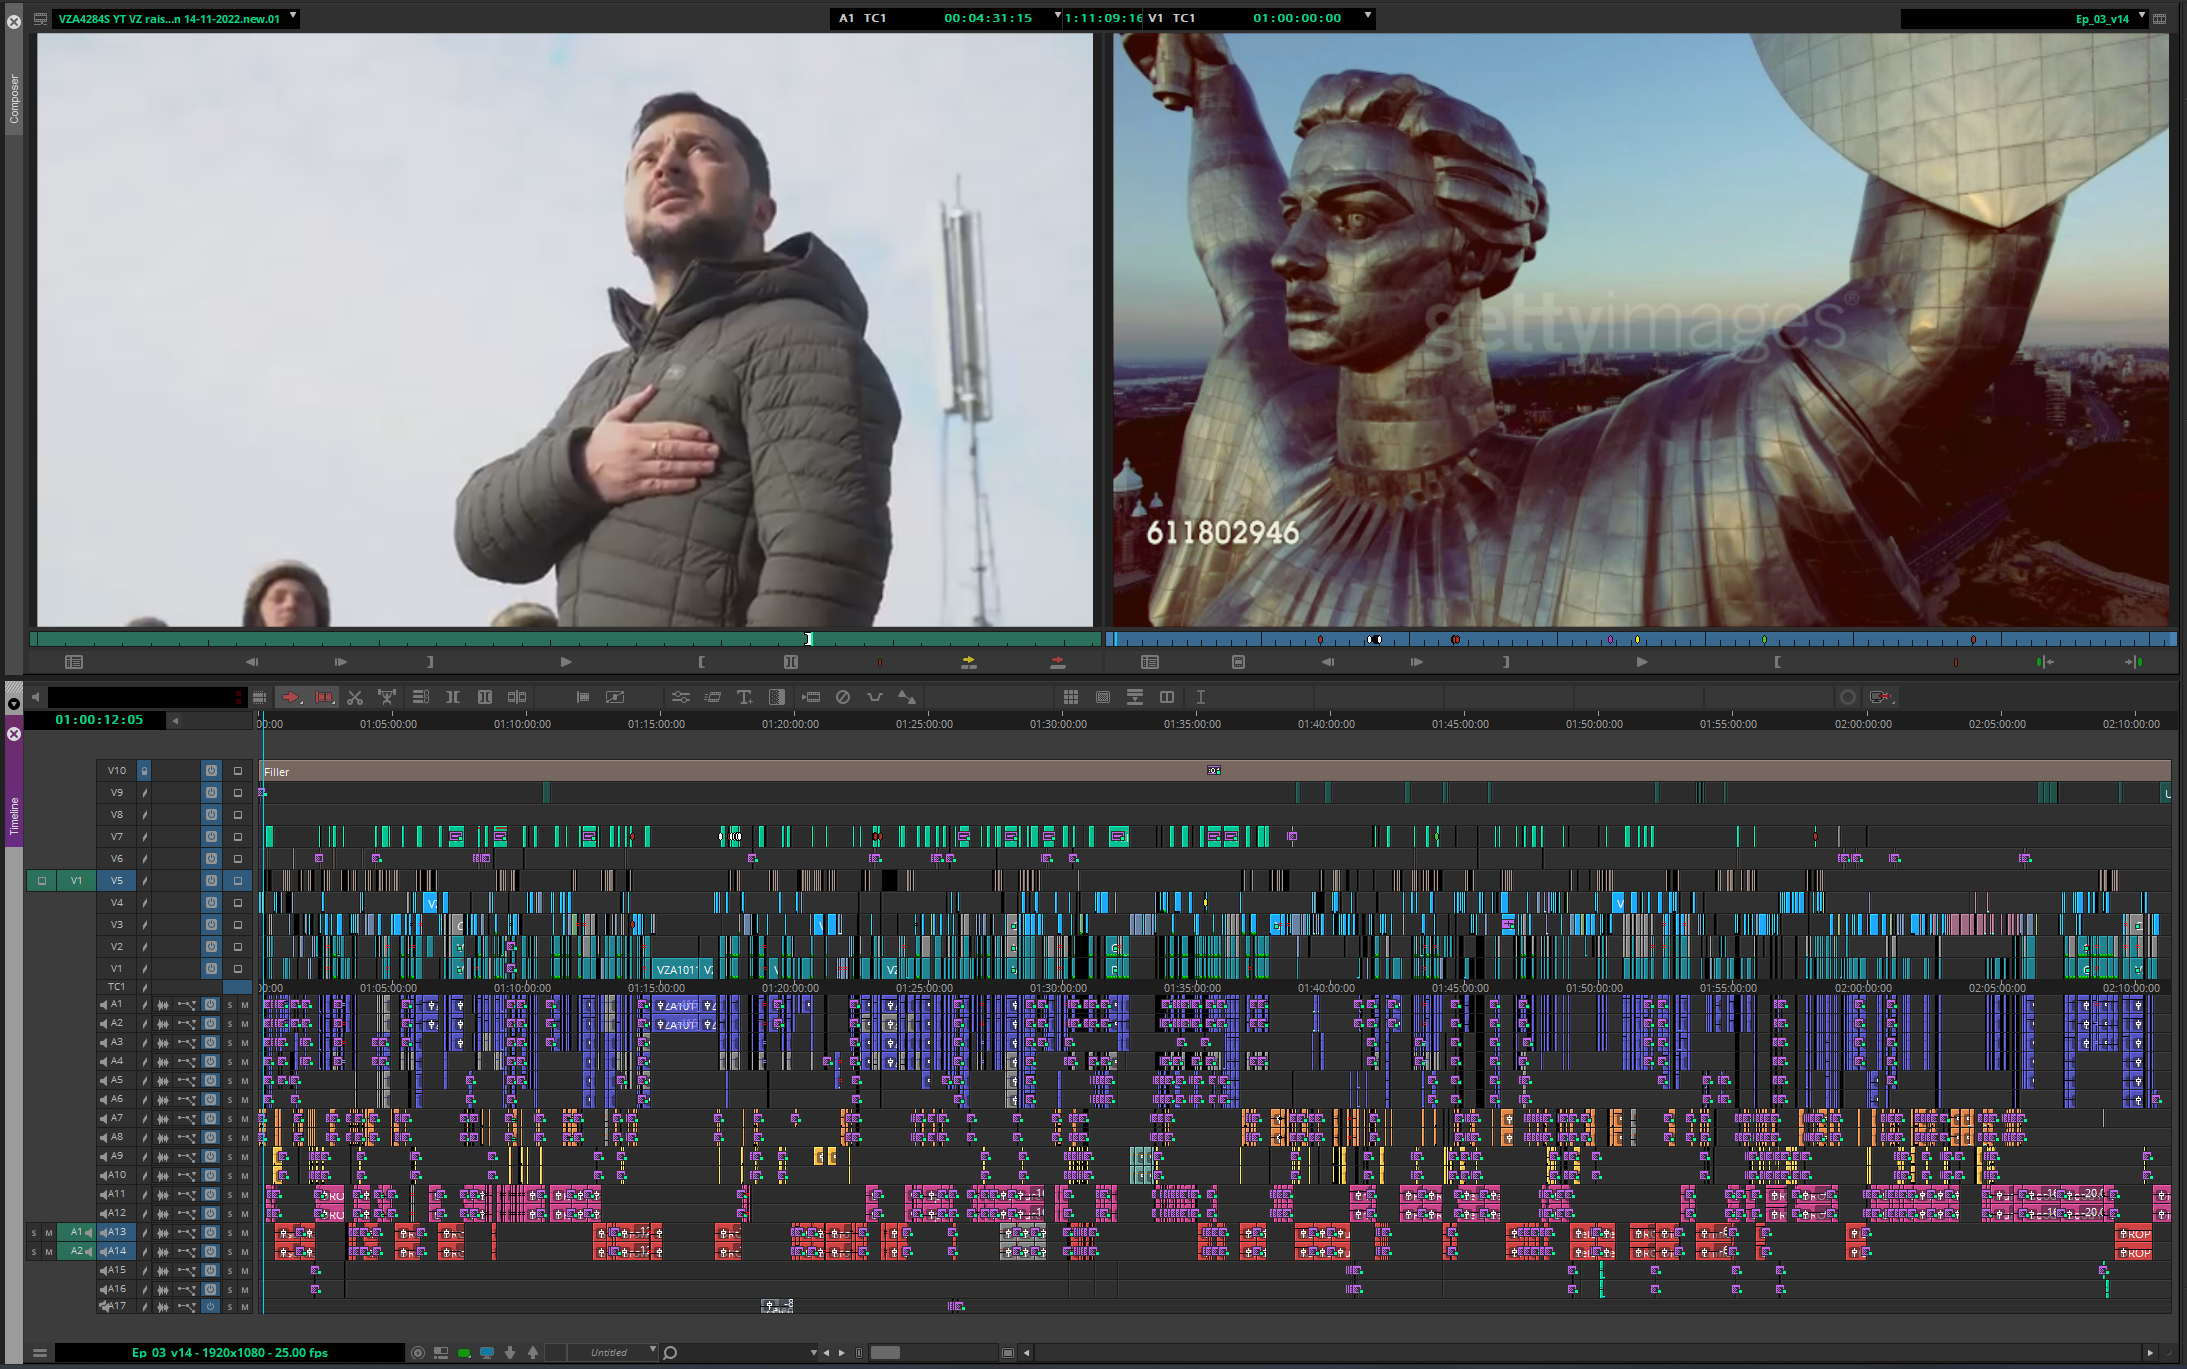Click Mark In under source monitor
The width and height of the screenshot is (2187, 1369).
[x=702, y=662]
